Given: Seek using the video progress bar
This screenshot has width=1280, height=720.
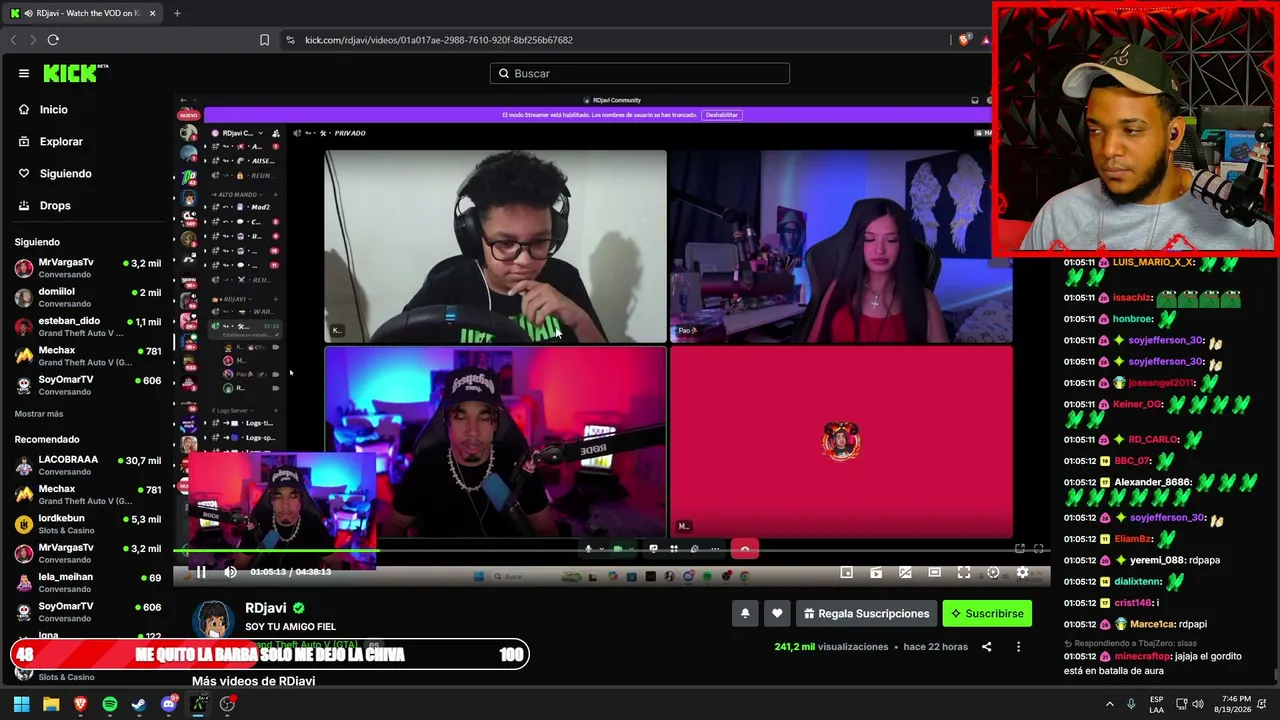Looking at the screenshot, I should click(611, 550).
